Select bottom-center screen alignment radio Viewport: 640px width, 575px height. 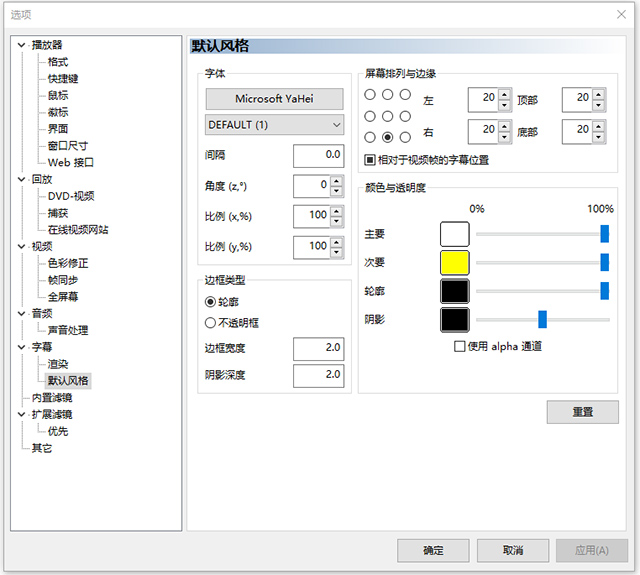click(x=387, y=137)
